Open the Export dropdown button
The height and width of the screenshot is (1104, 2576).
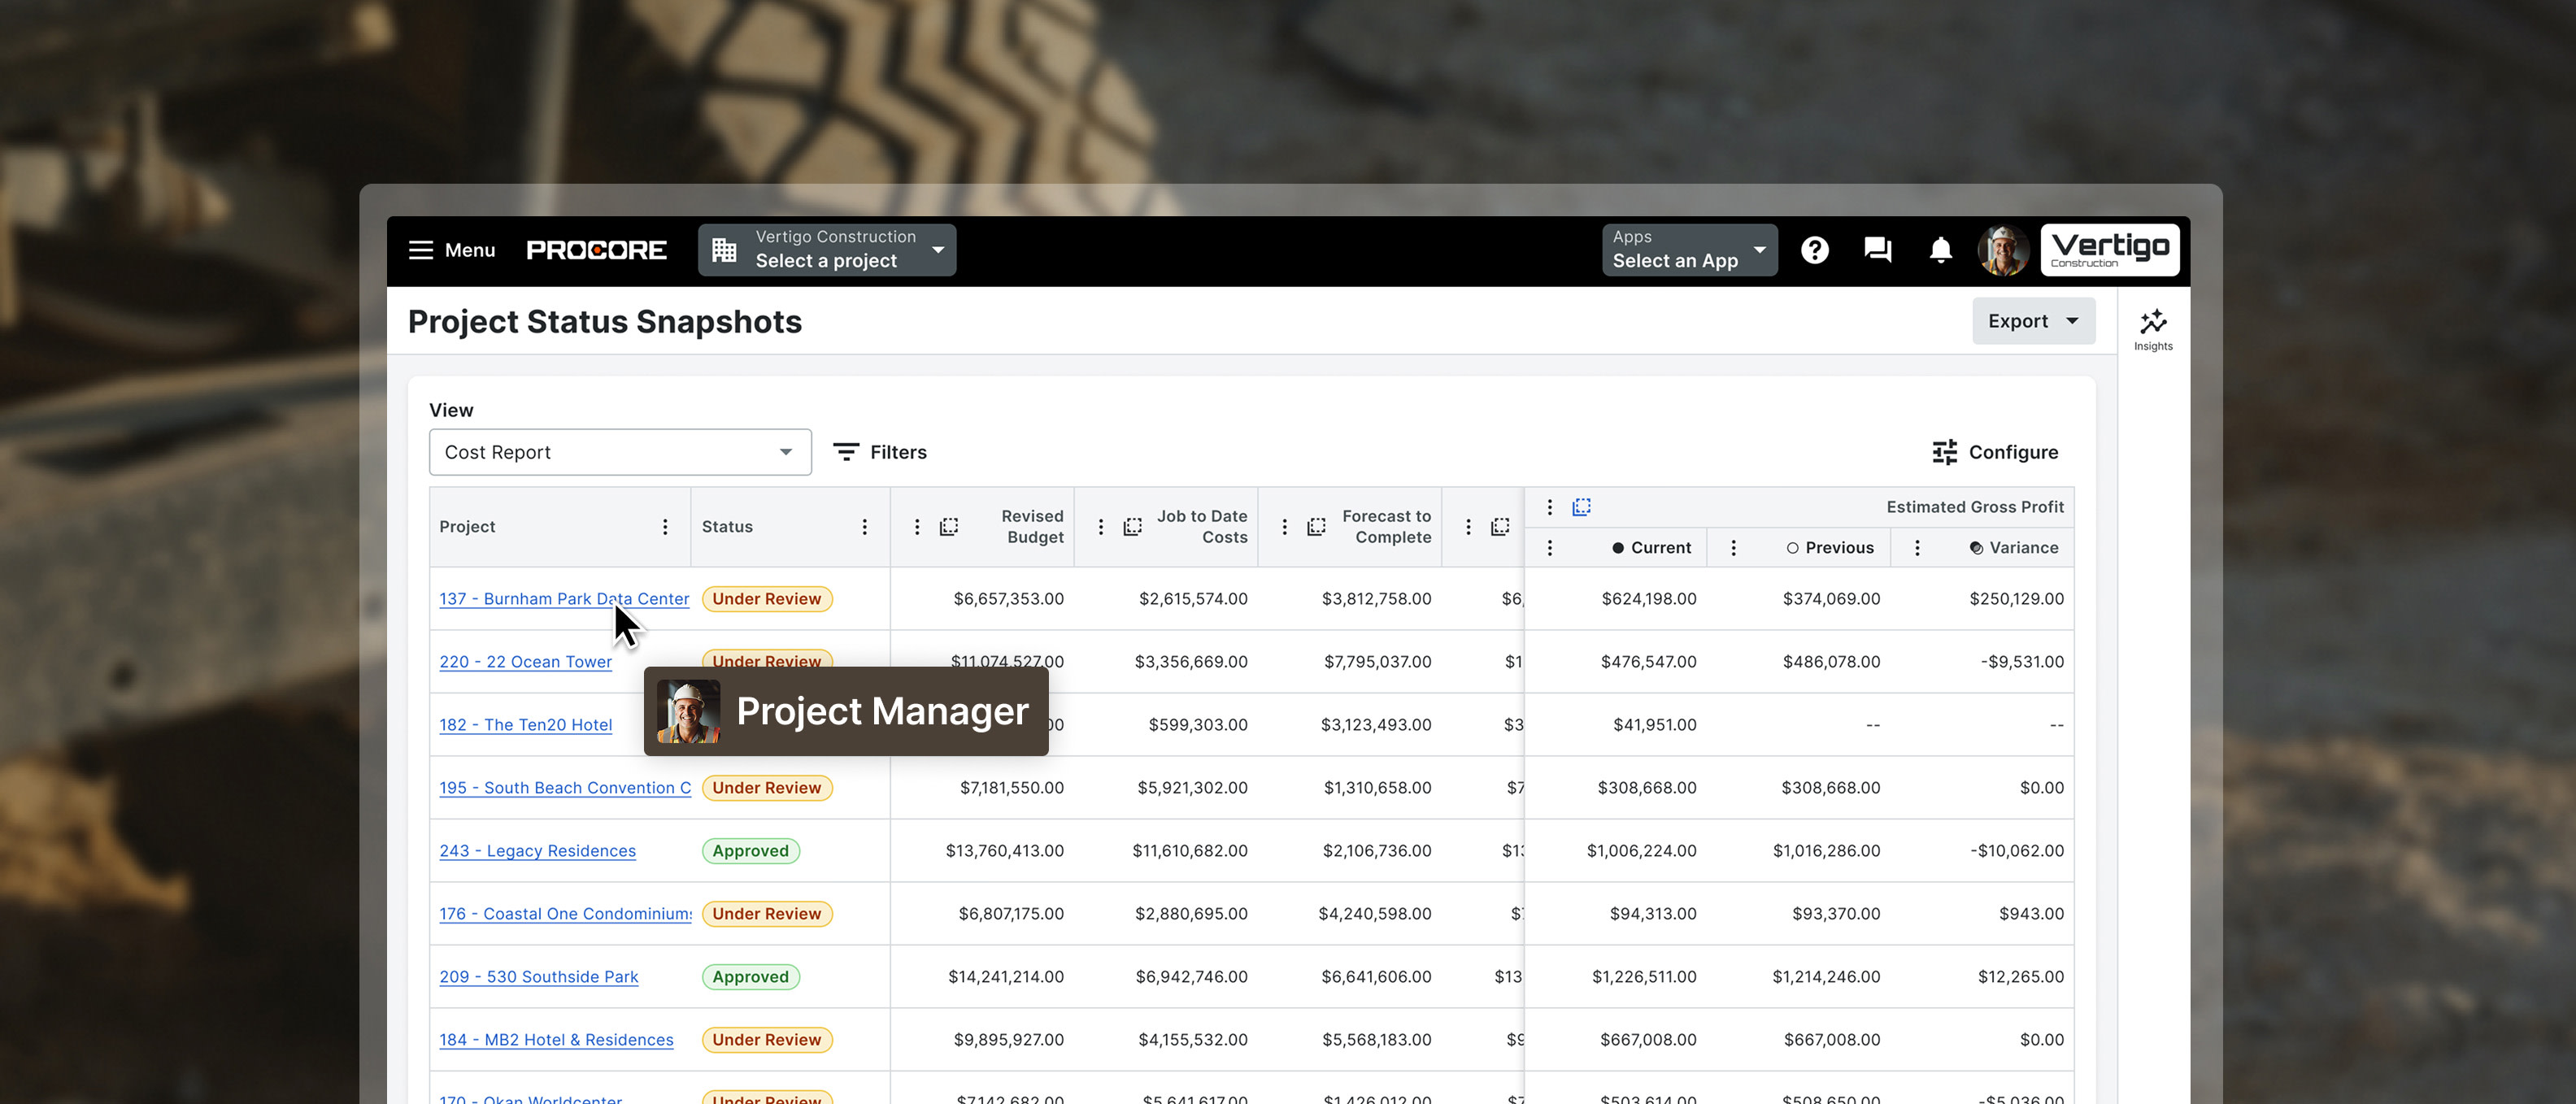pos(2032,321)
